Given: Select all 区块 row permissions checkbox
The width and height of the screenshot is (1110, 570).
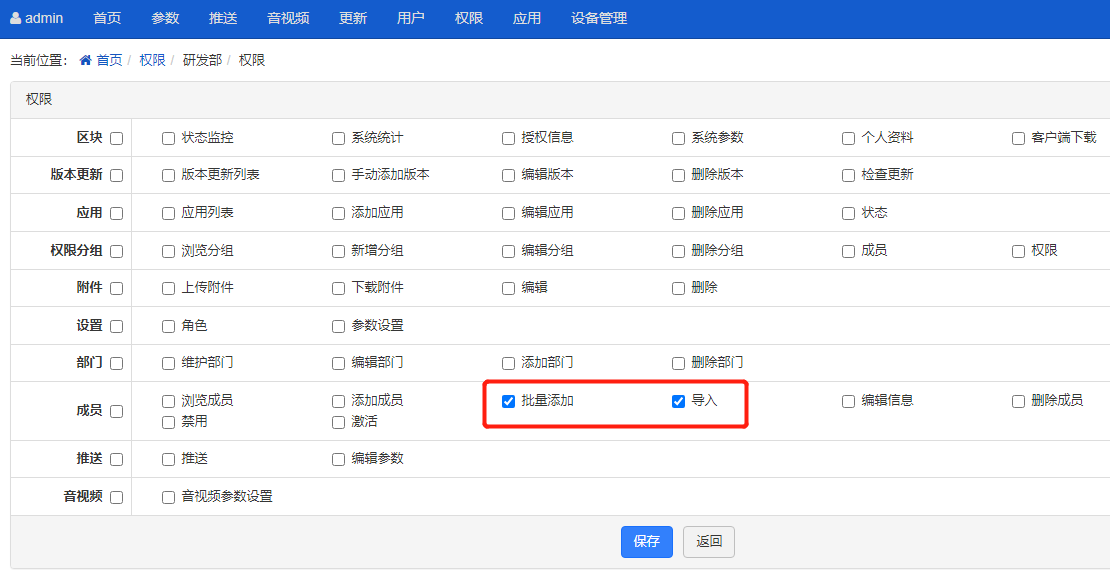Looking at the screenshot, I should click(x=117, y=138).
